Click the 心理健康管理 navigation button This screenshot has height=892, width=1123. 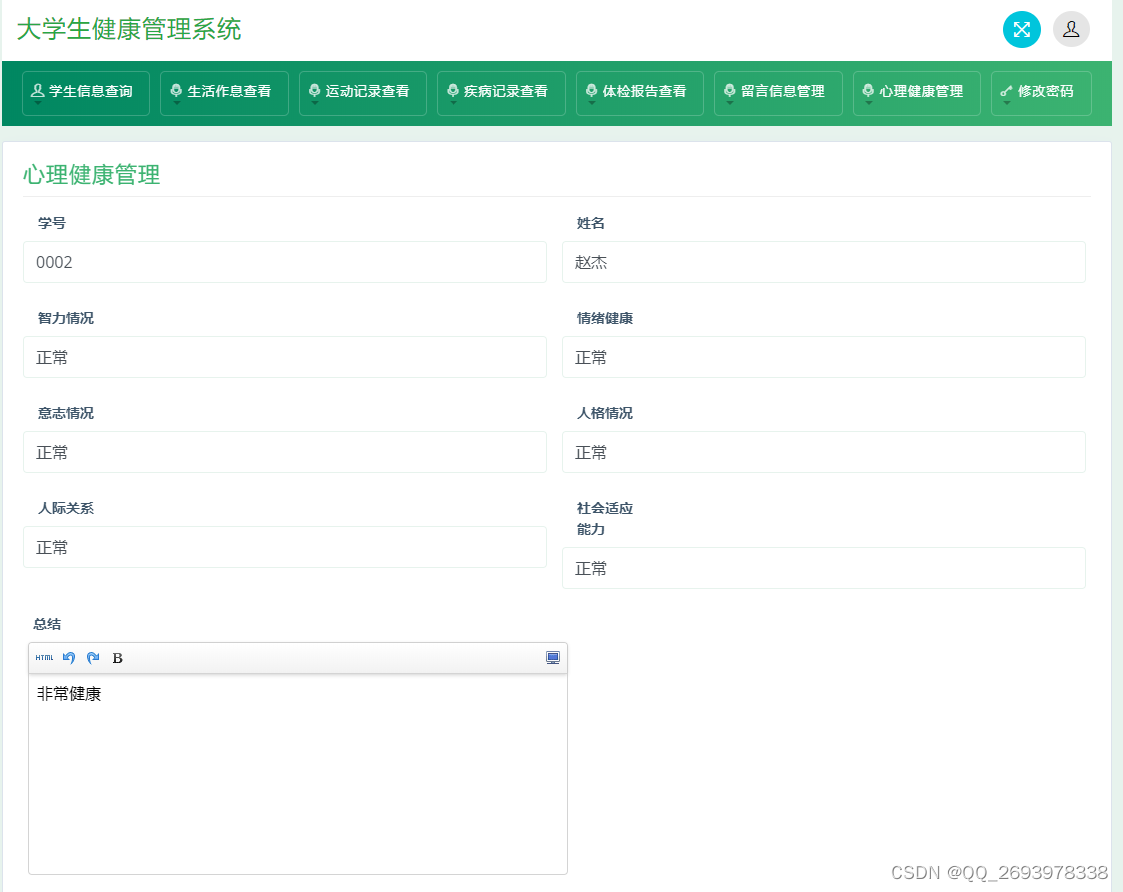916,92
